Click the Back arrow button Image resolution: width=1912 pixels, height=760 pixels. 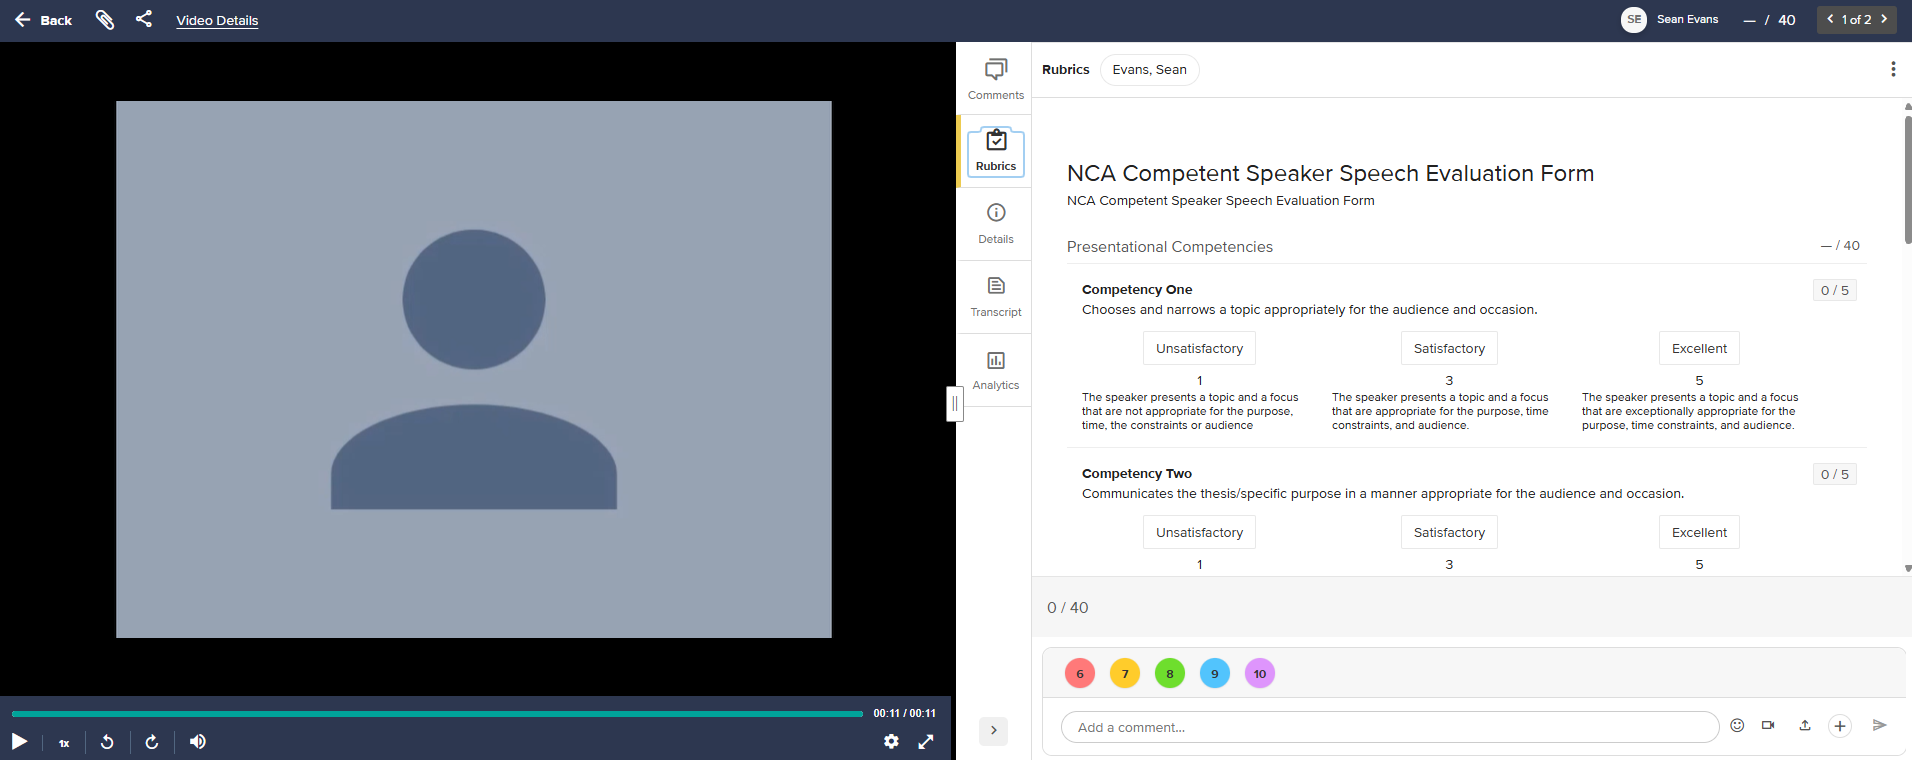pyautogui.click(x=43, y=20)
